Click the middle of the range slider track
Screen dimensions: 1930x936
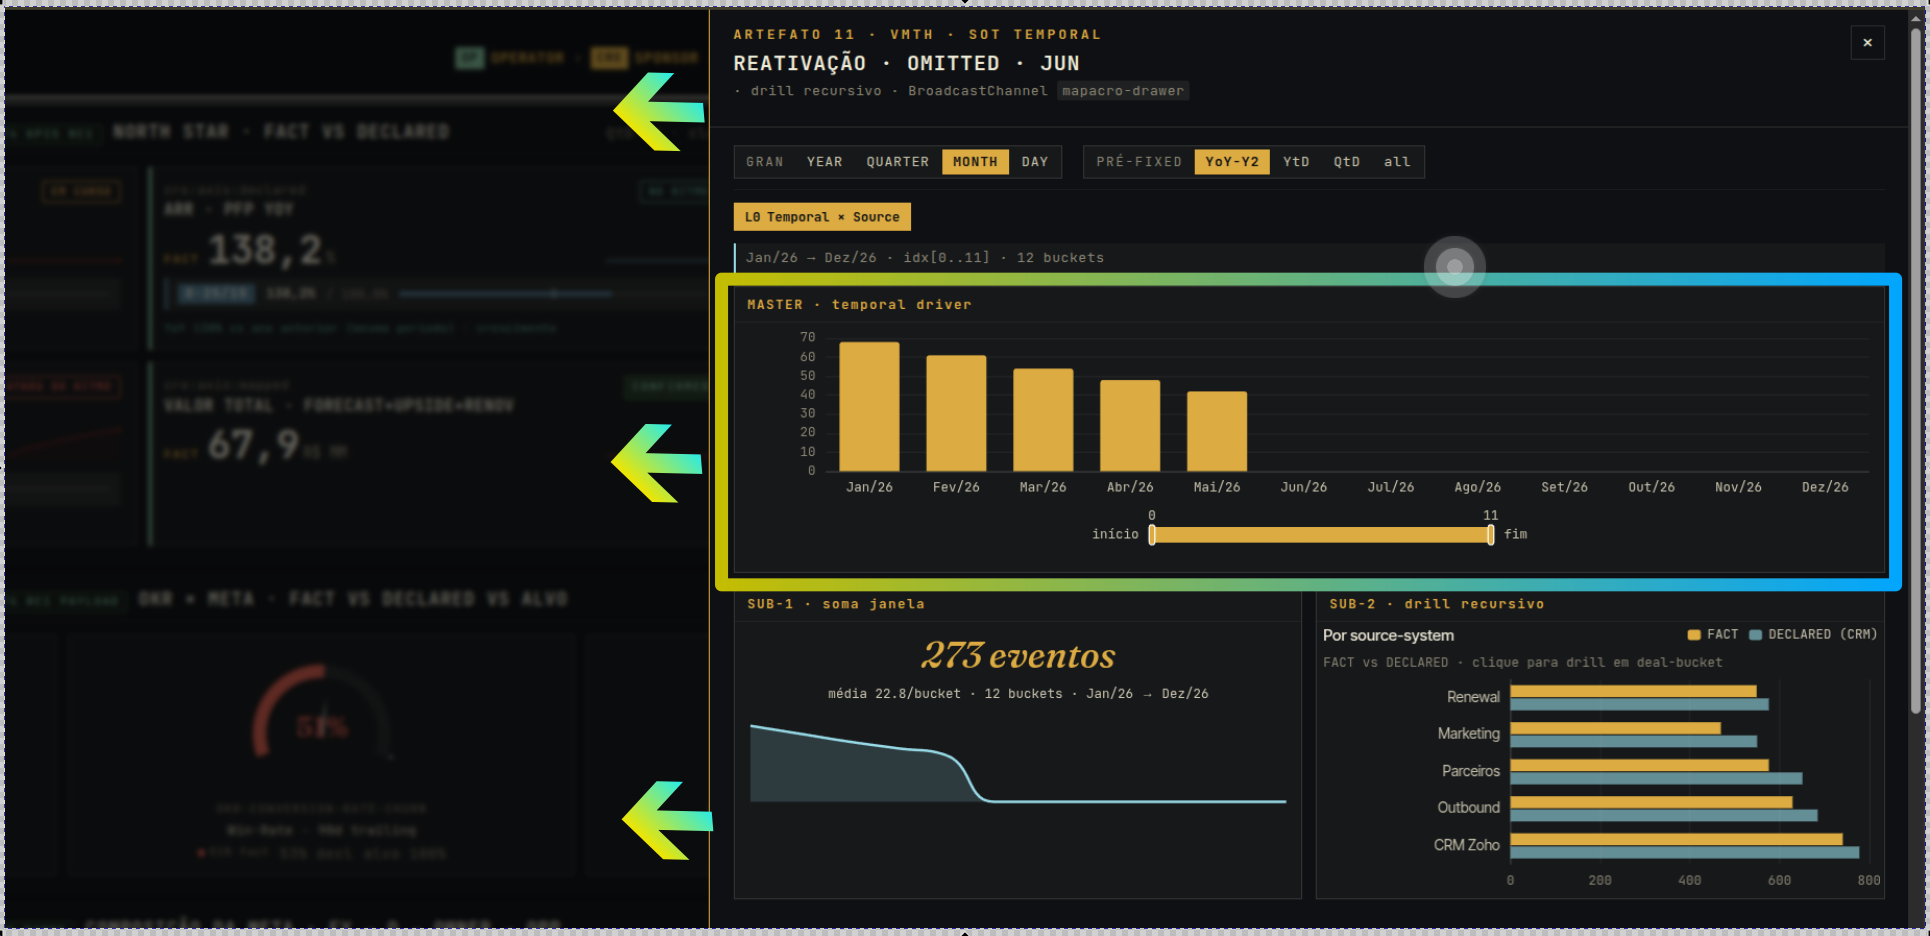pos(1321,535)
